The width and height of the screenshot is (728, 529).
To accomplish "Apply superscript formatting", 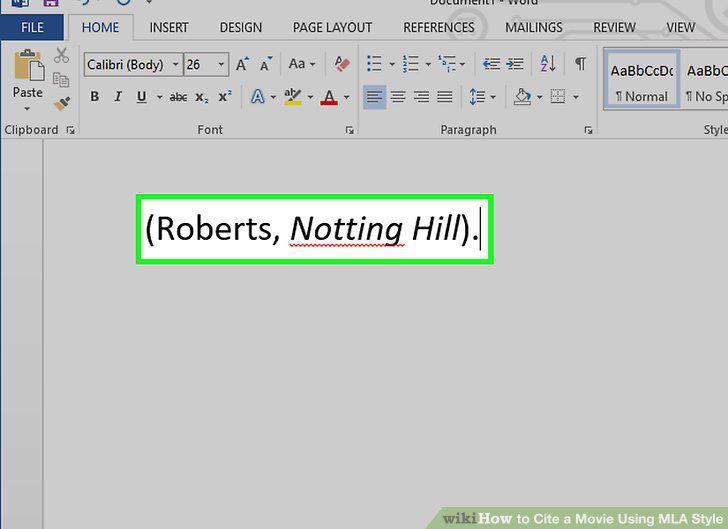I will pos(225,97).
